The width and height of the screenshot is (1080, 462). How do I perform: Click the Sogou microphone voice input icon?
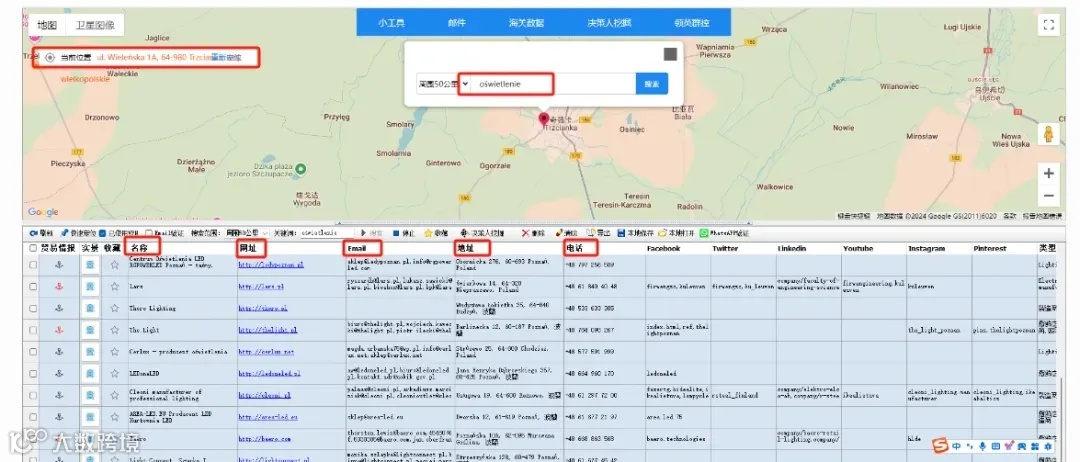(x=983, y=447)
